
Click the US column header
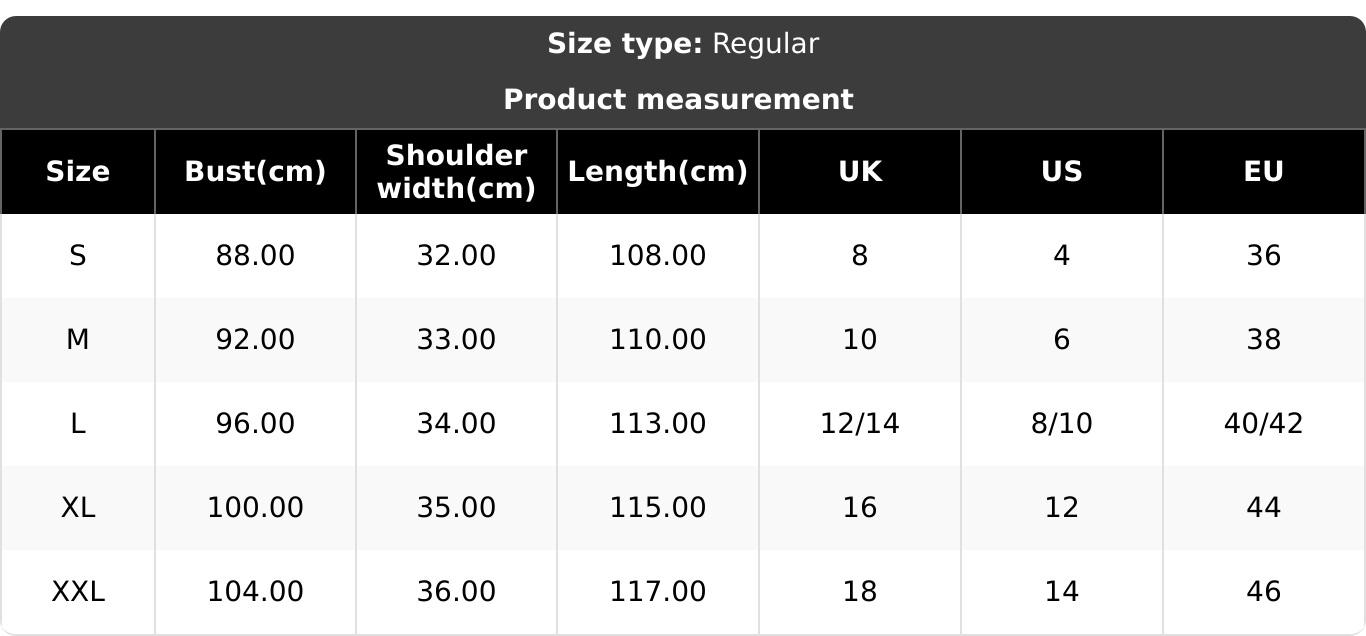click(1062, 172)
